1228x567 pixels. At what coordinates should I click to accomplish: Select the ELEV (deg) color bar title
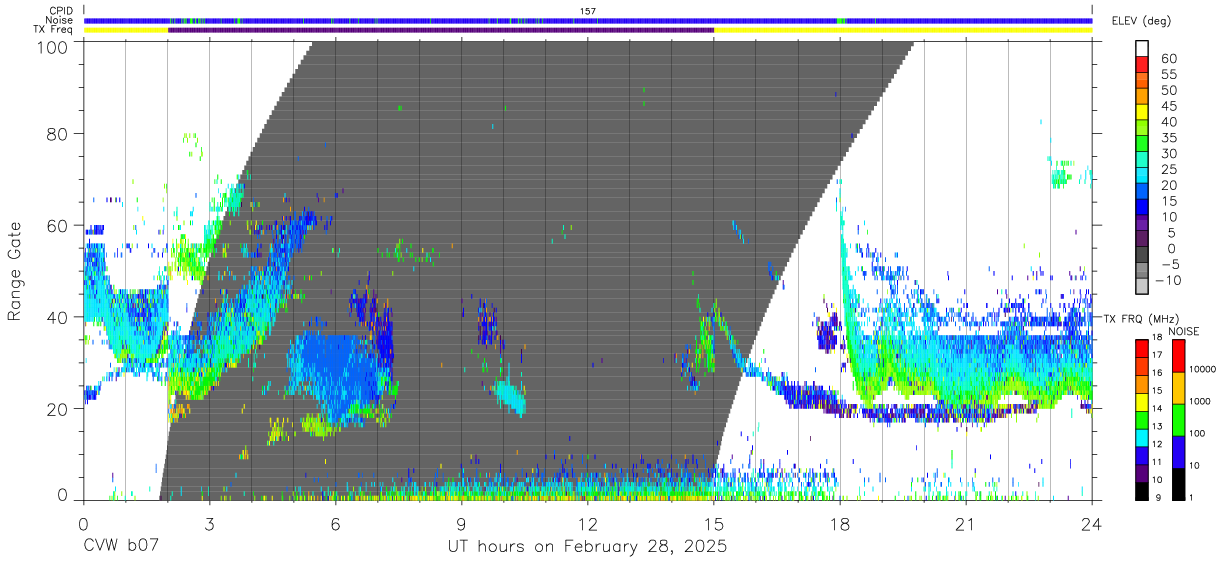[1142, 21]
